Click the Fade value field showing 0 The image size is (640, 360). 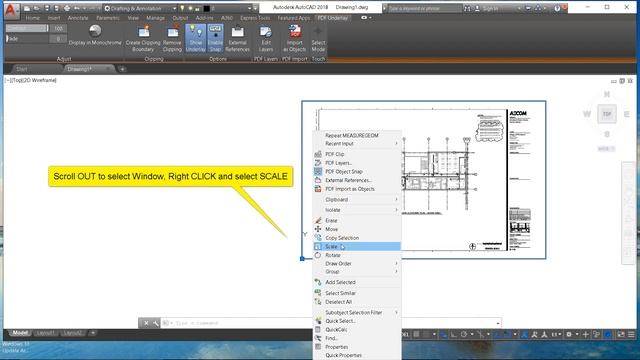tap(58, 39)
